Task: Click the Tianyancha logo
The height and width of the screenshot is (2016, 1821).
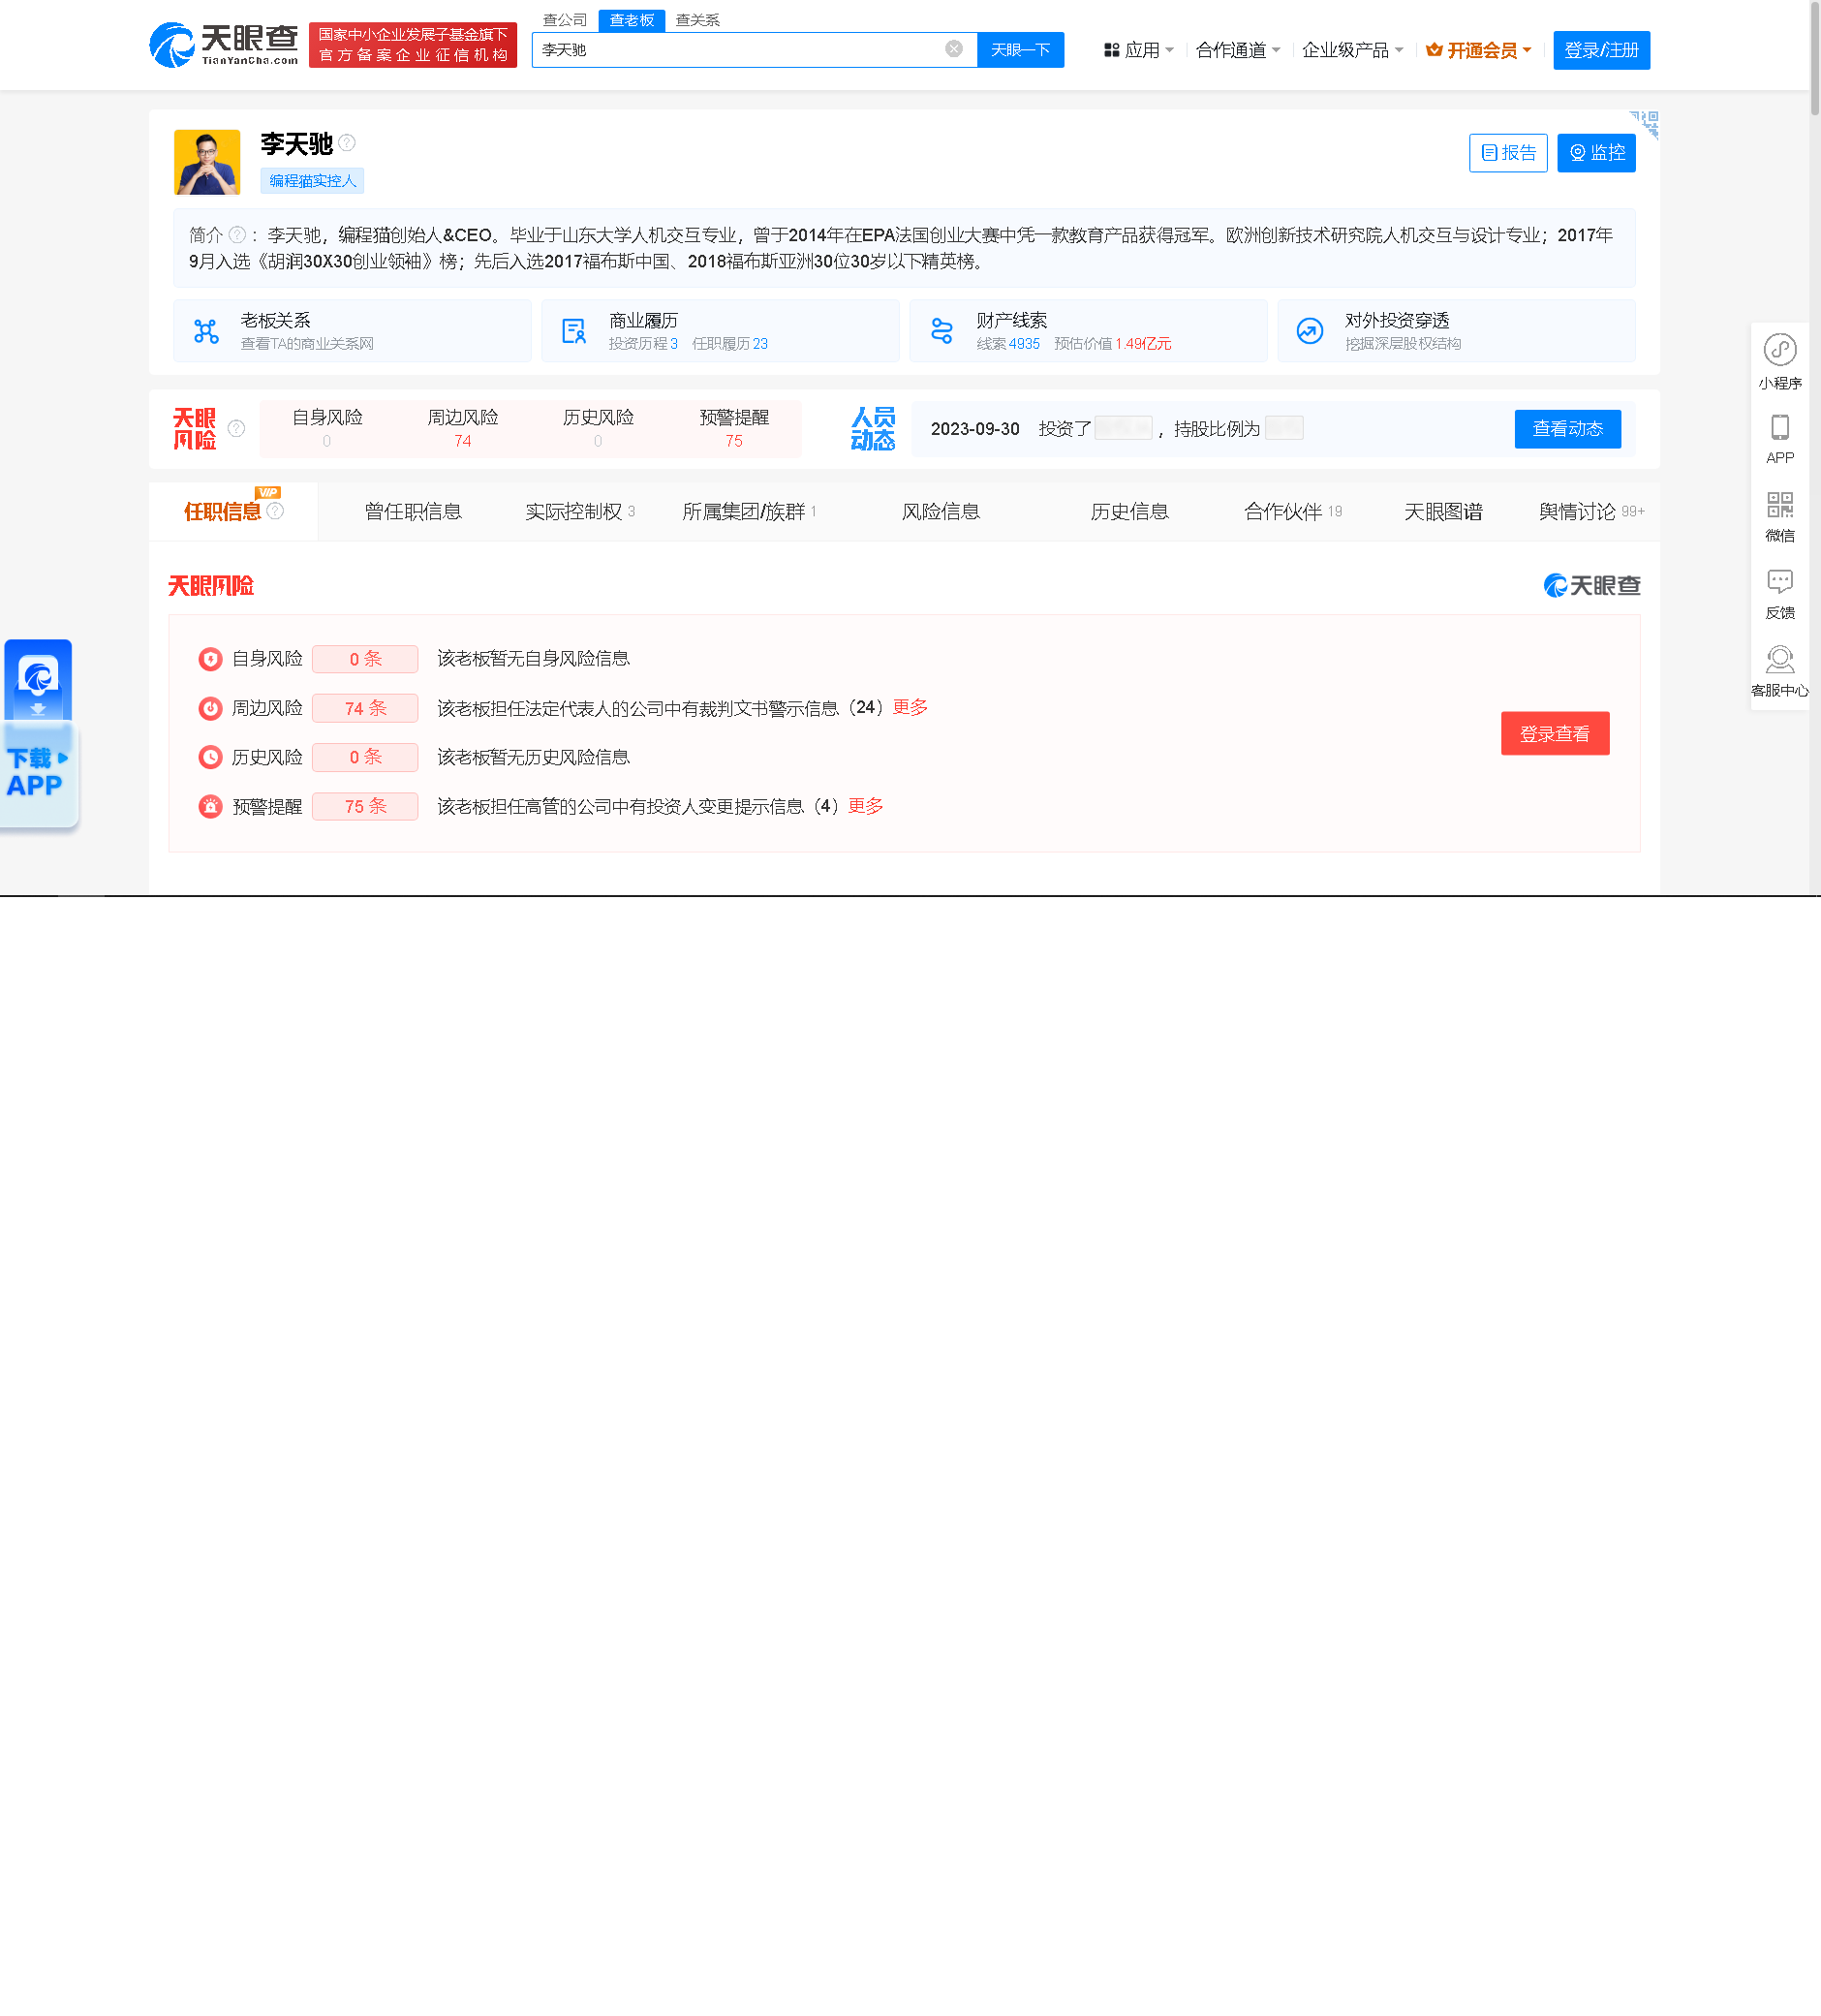Action: click(x=224, y=45)
